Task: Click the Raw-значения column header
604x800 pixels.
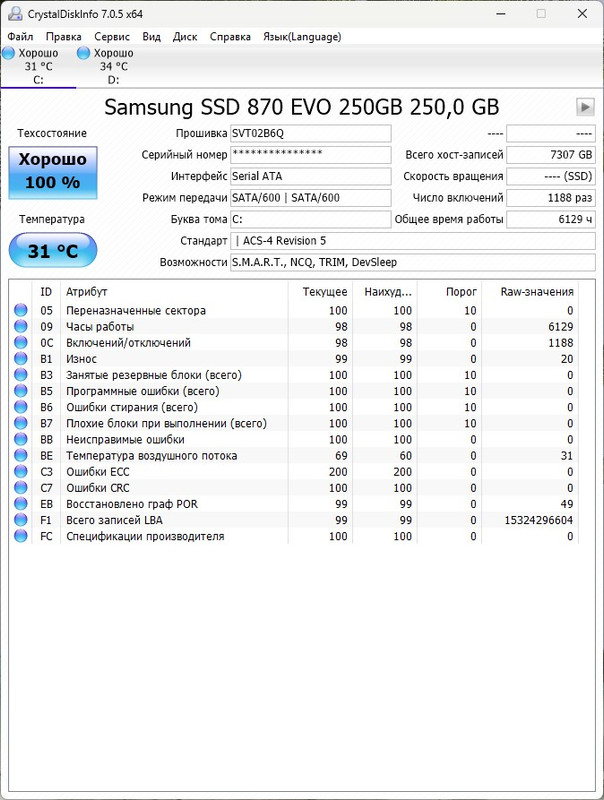Action: (530, 292)
